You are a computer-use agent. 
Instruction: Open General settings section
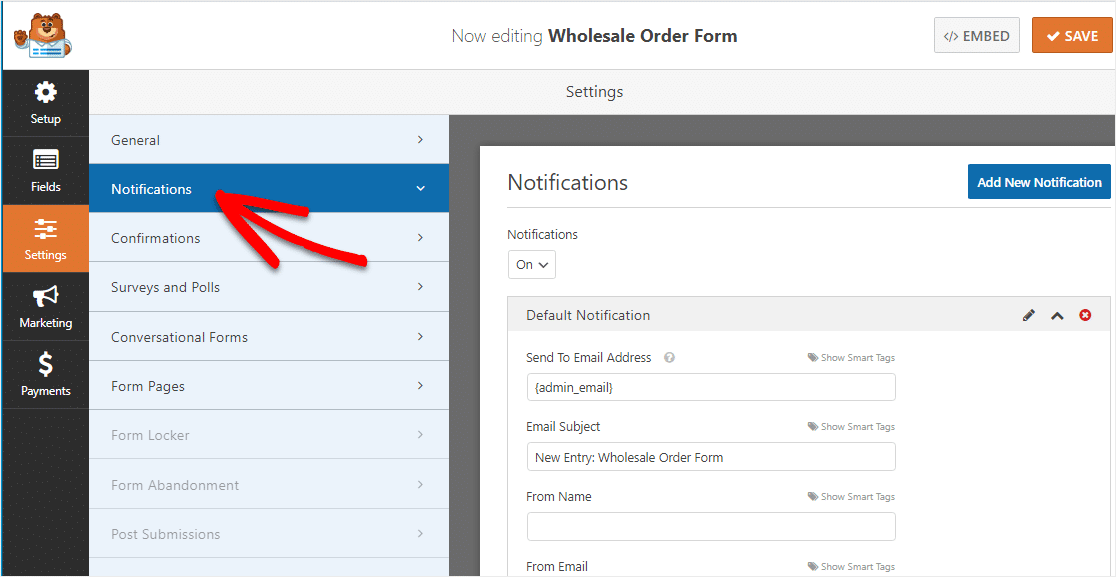269,140
